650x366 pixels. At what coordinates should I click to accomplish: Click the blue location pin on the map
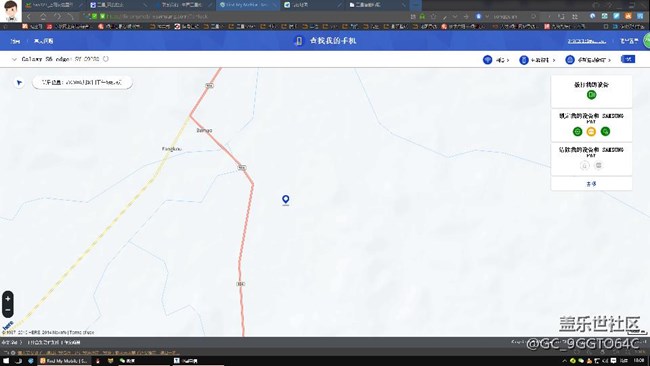point(285,200)
